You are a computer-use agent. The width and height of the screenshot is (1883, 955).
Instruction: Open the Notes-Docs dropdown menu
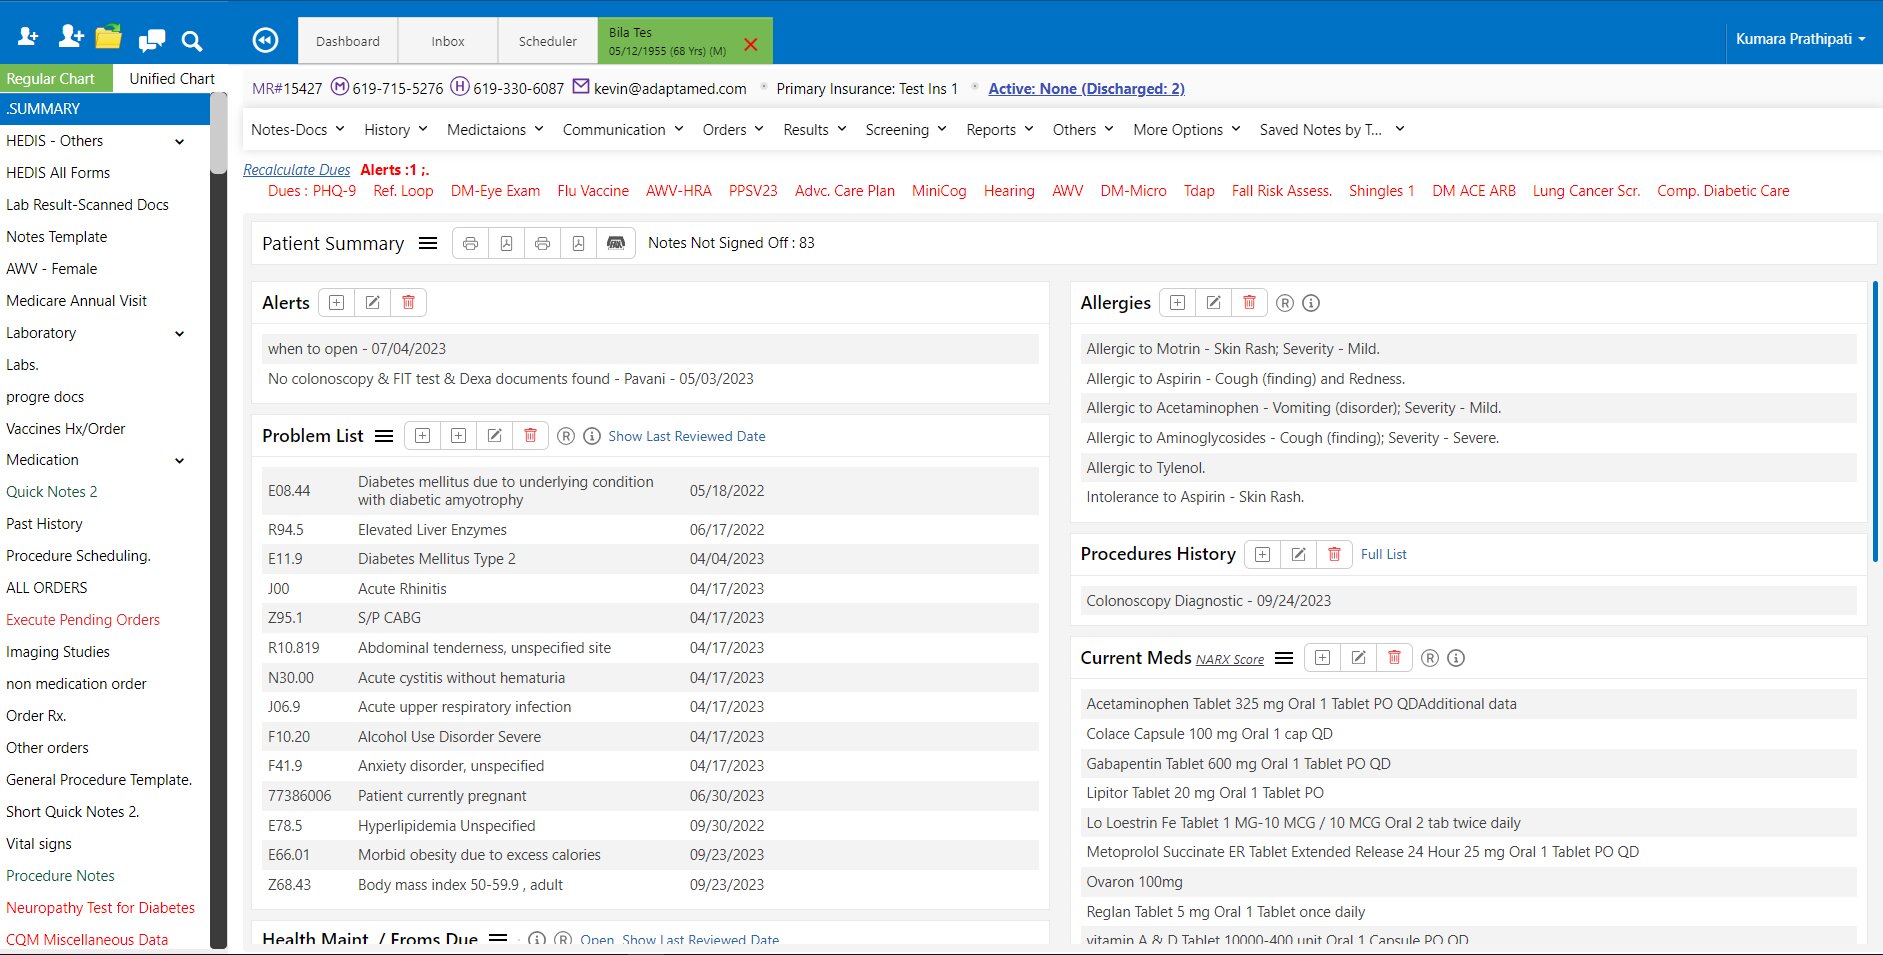pyautogui.click(x=297, y=130)
